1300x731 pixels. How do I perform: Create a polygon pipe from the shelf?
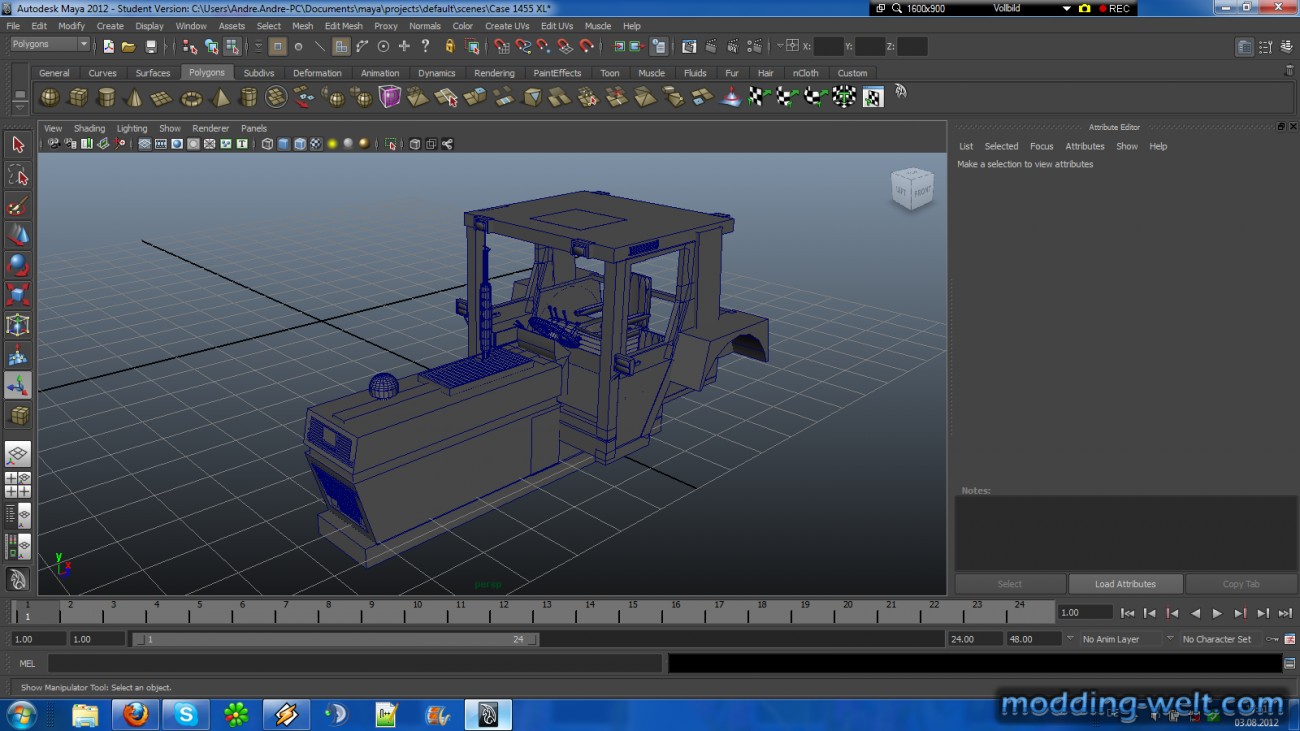click(248, 97)
